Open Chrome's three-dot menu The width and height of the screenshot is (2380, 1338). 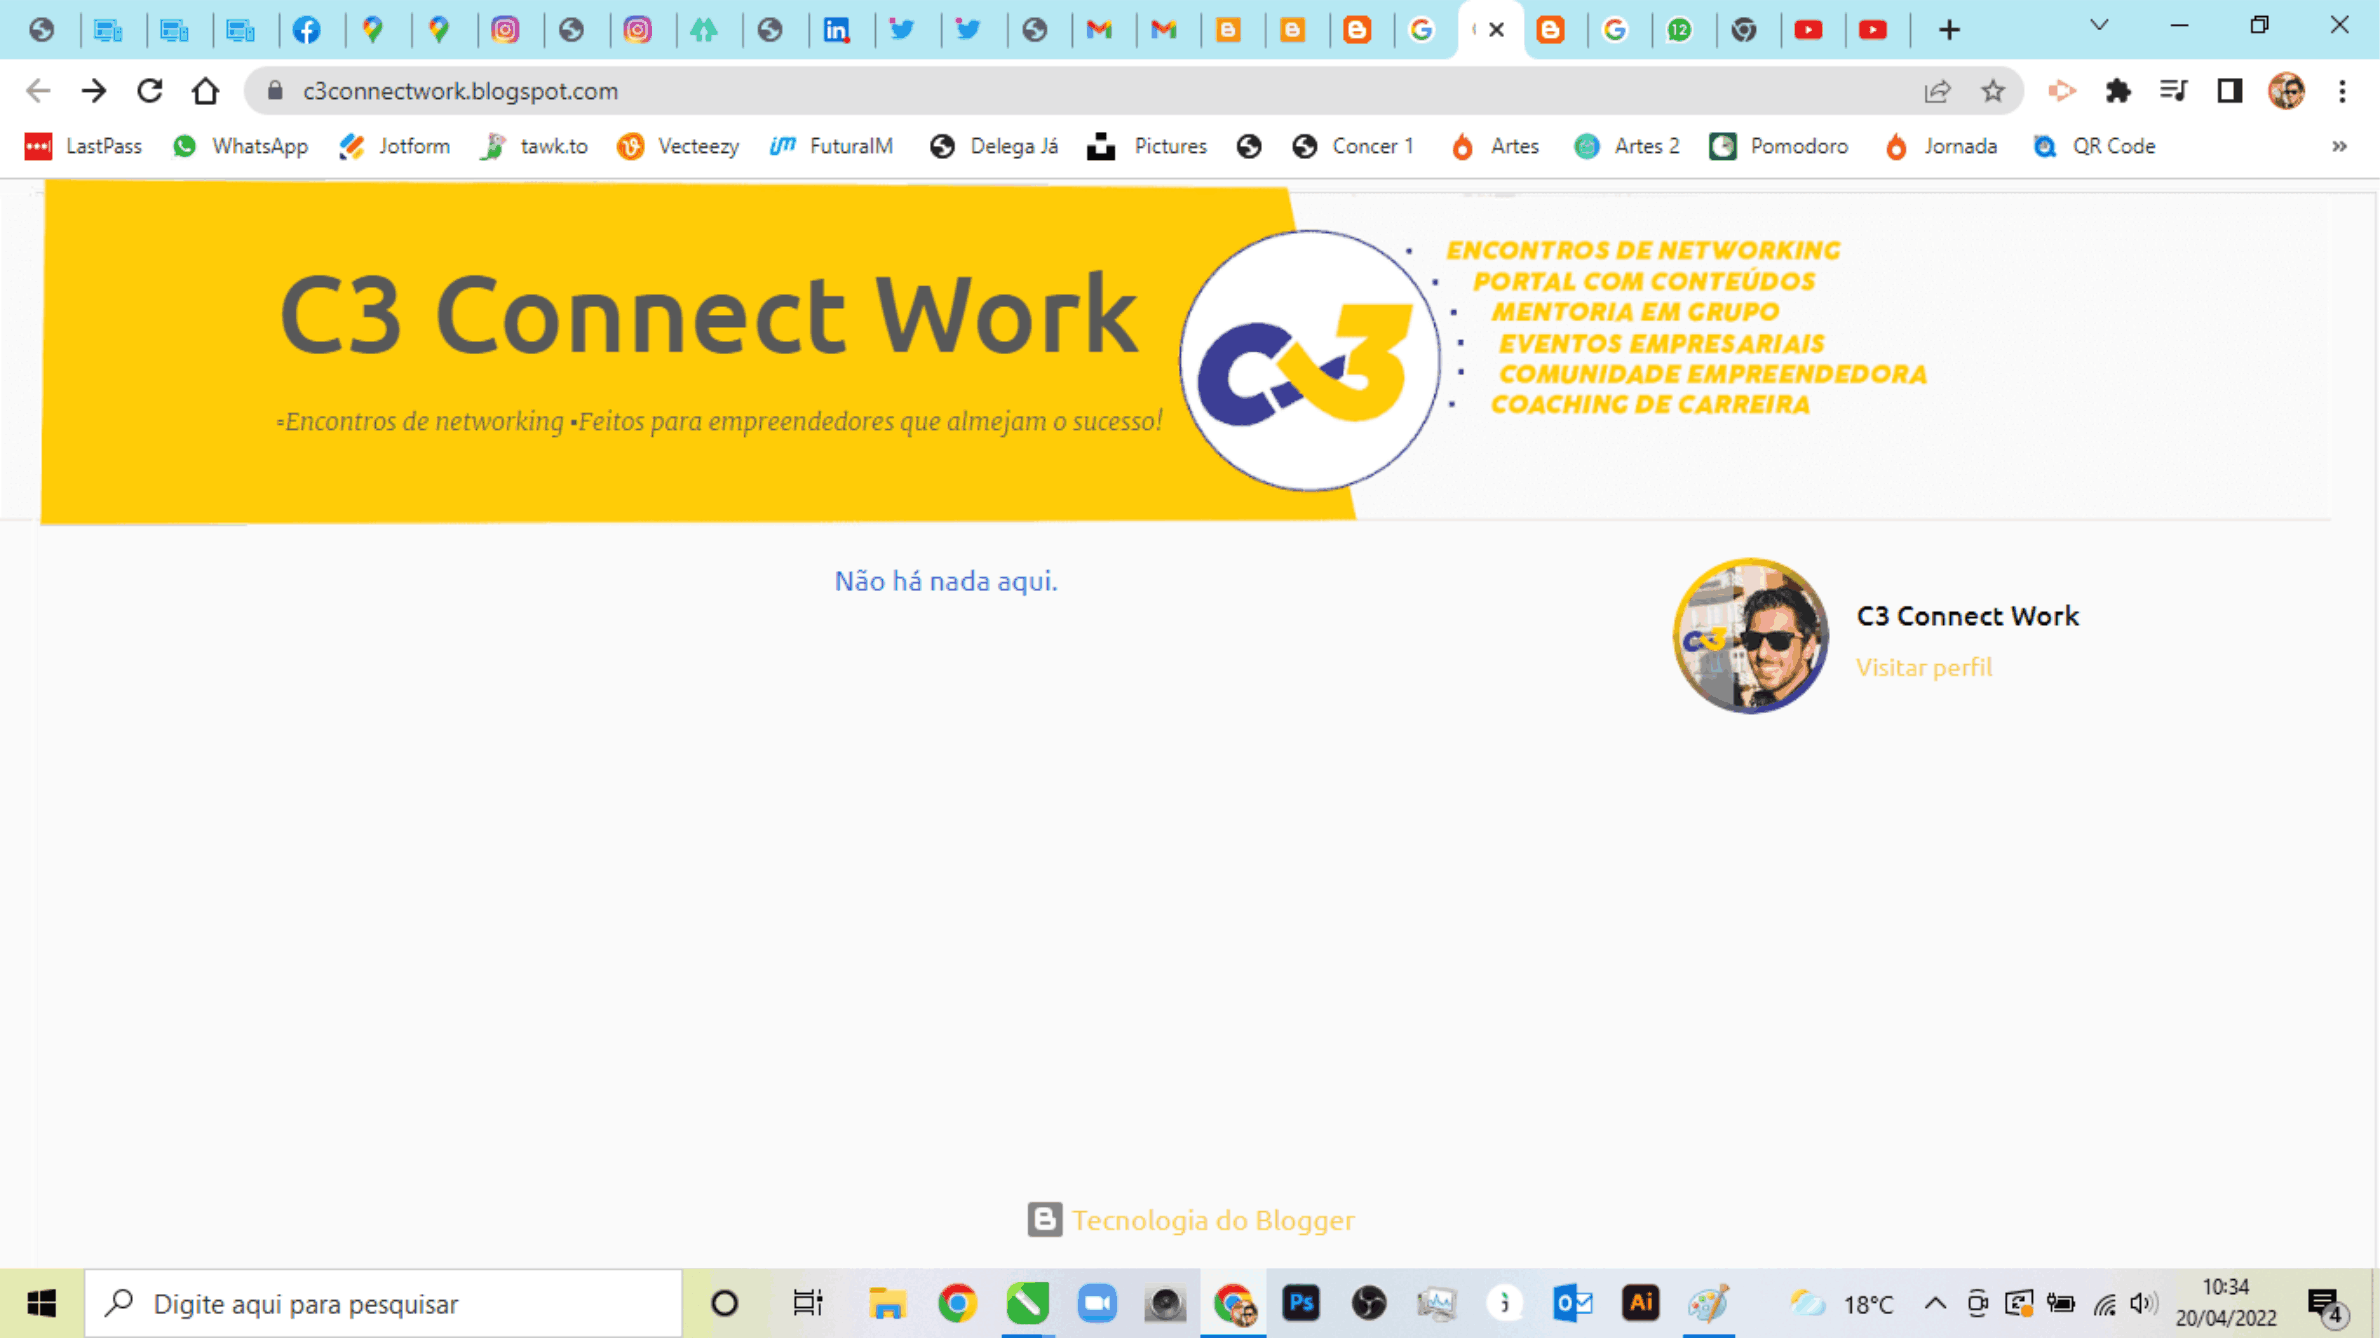[x=2342, y=91]
